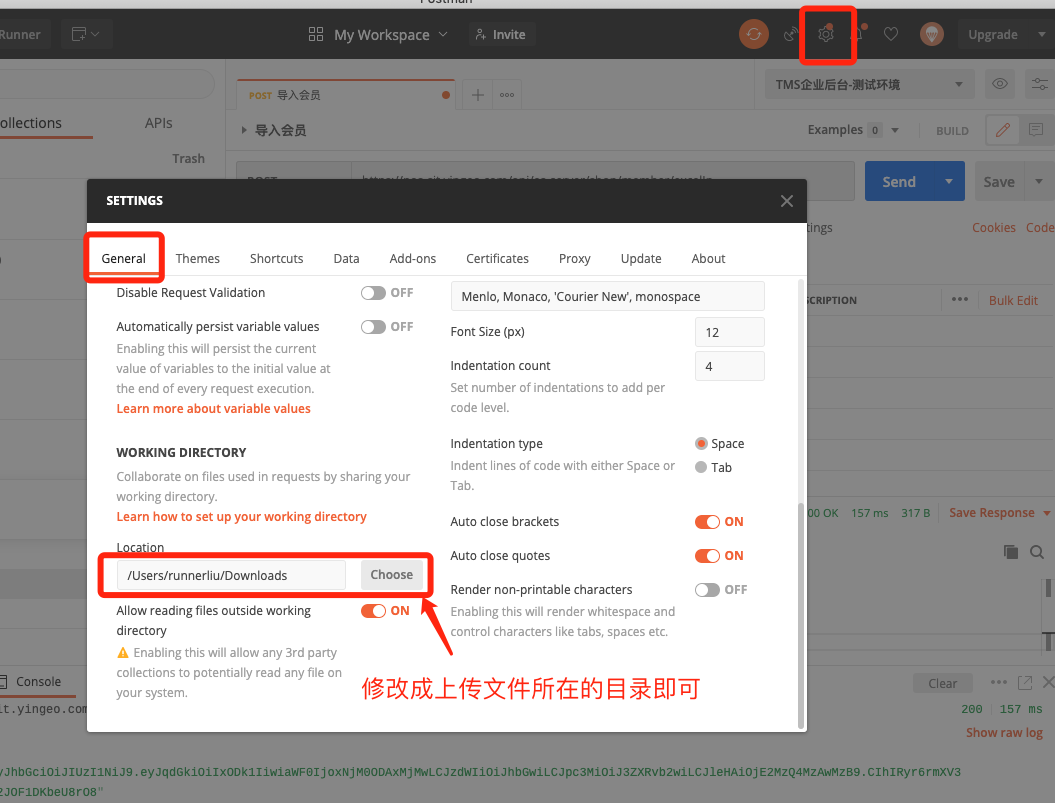
Task: Click the Bulk Edit link
Action: 1013,300
